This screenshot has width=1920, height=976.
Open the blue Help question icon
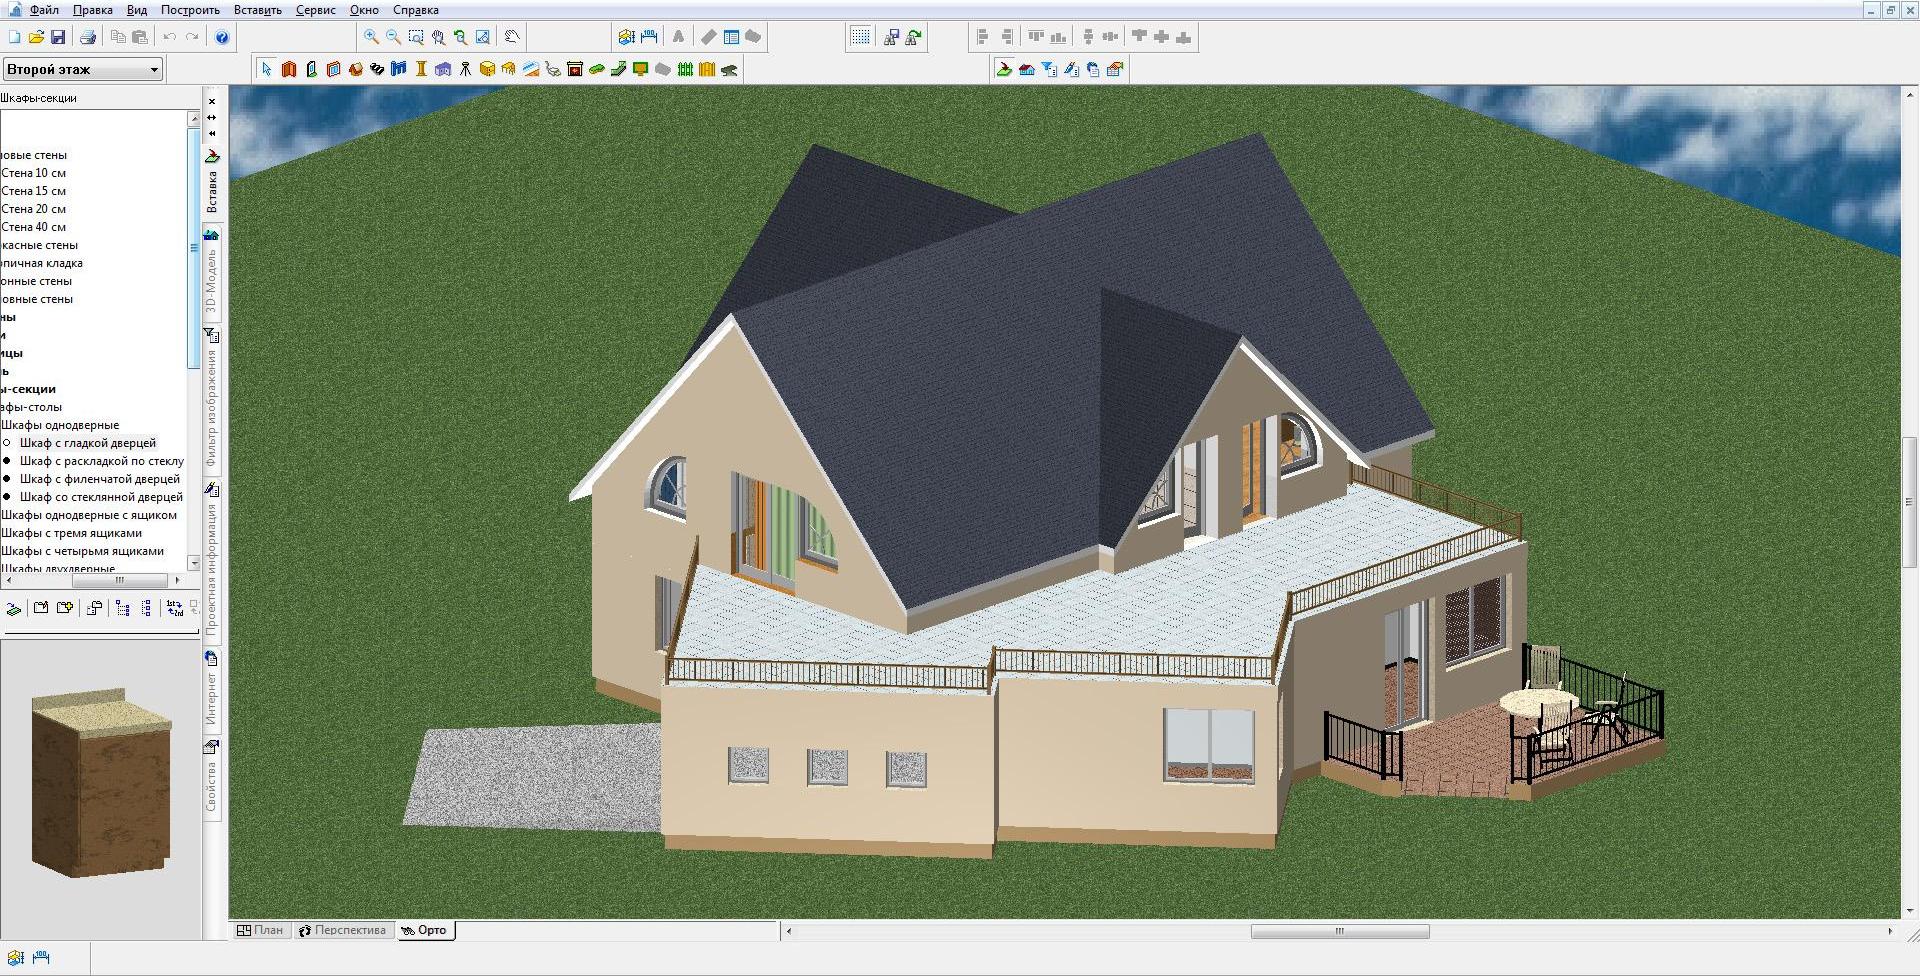pyautogui.click(x=222, y=37)
